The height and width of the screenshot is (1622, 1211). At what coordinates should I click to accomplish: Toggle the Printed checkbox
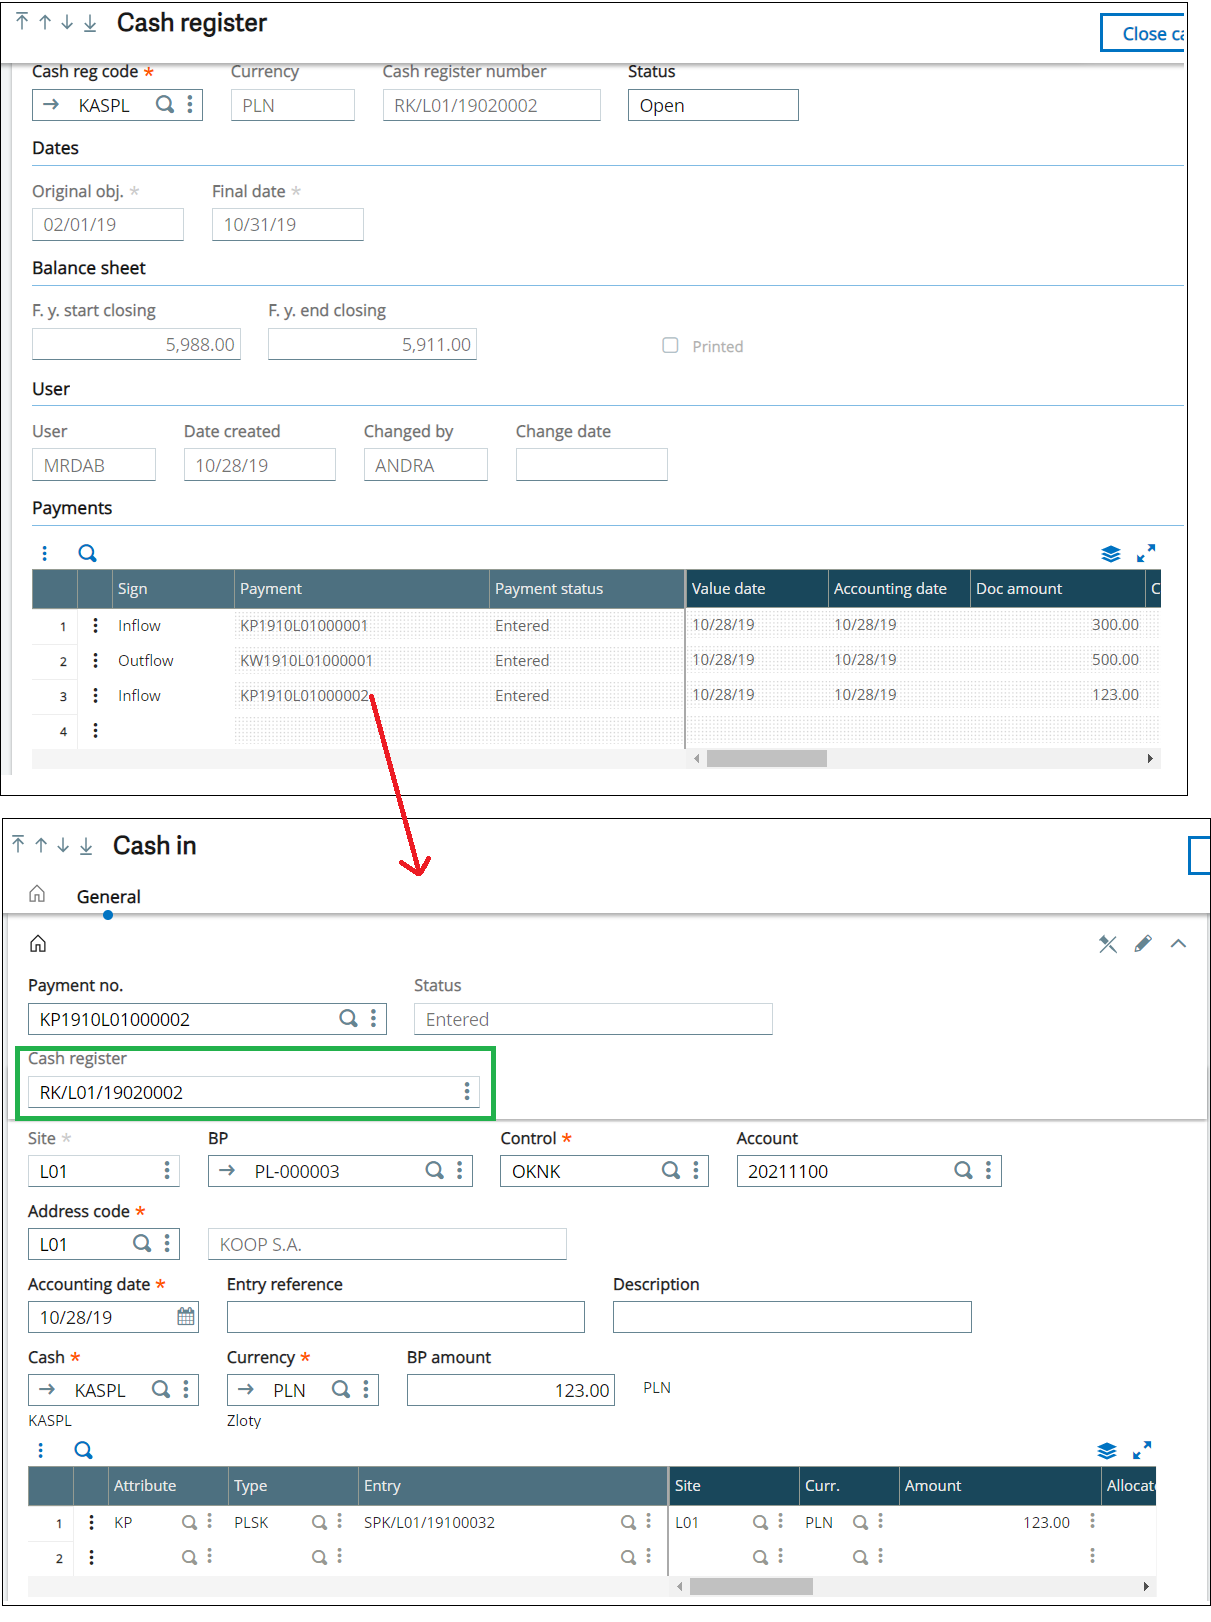coord(670,345)
